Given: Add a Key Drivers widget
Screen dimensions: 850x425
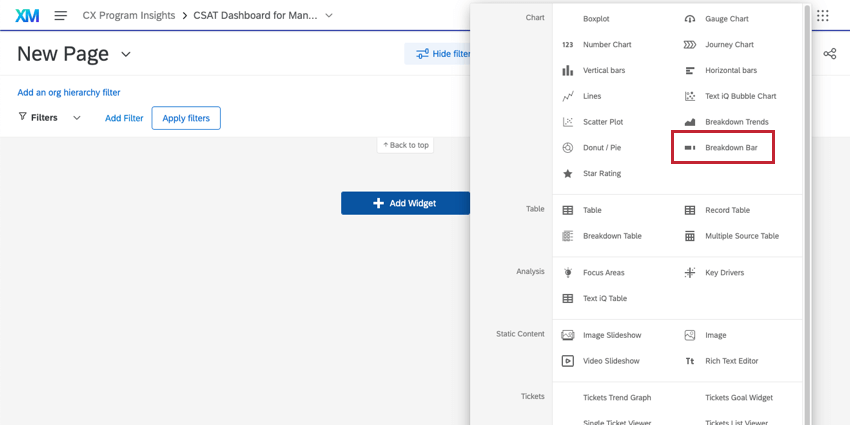Looking at the screenshot, I should click(723, 272).
